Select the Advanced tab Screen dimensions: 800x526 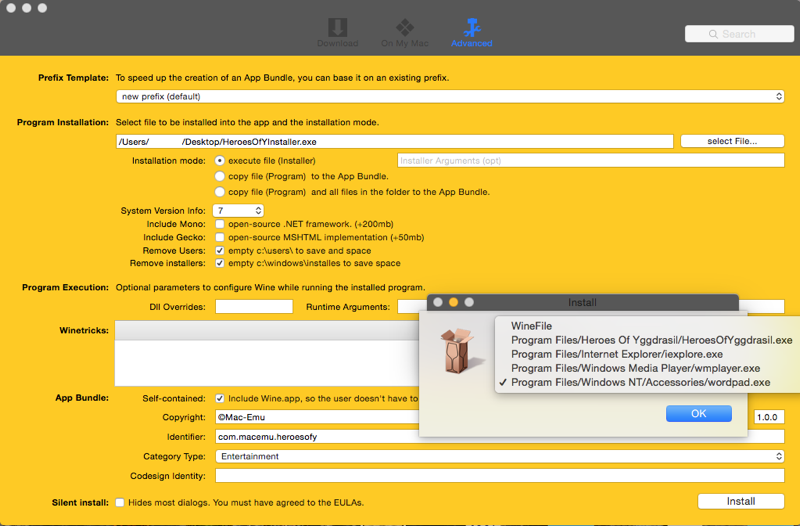pos(471,33)
